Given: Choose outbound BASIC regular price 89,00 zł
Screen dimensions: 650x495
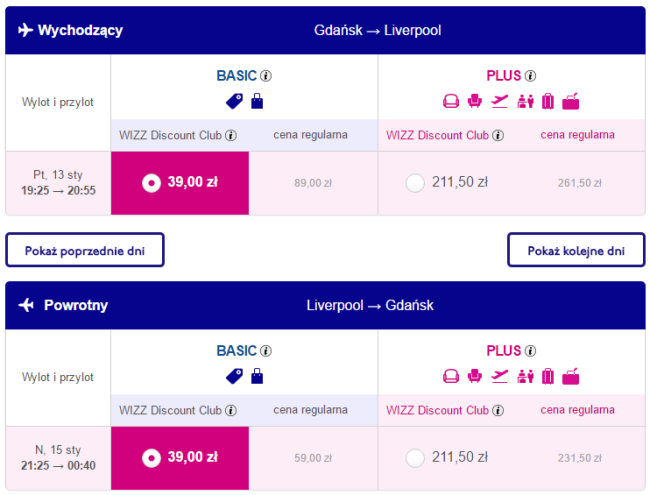Looking at the screenshot, I should [x=313, y=183].
